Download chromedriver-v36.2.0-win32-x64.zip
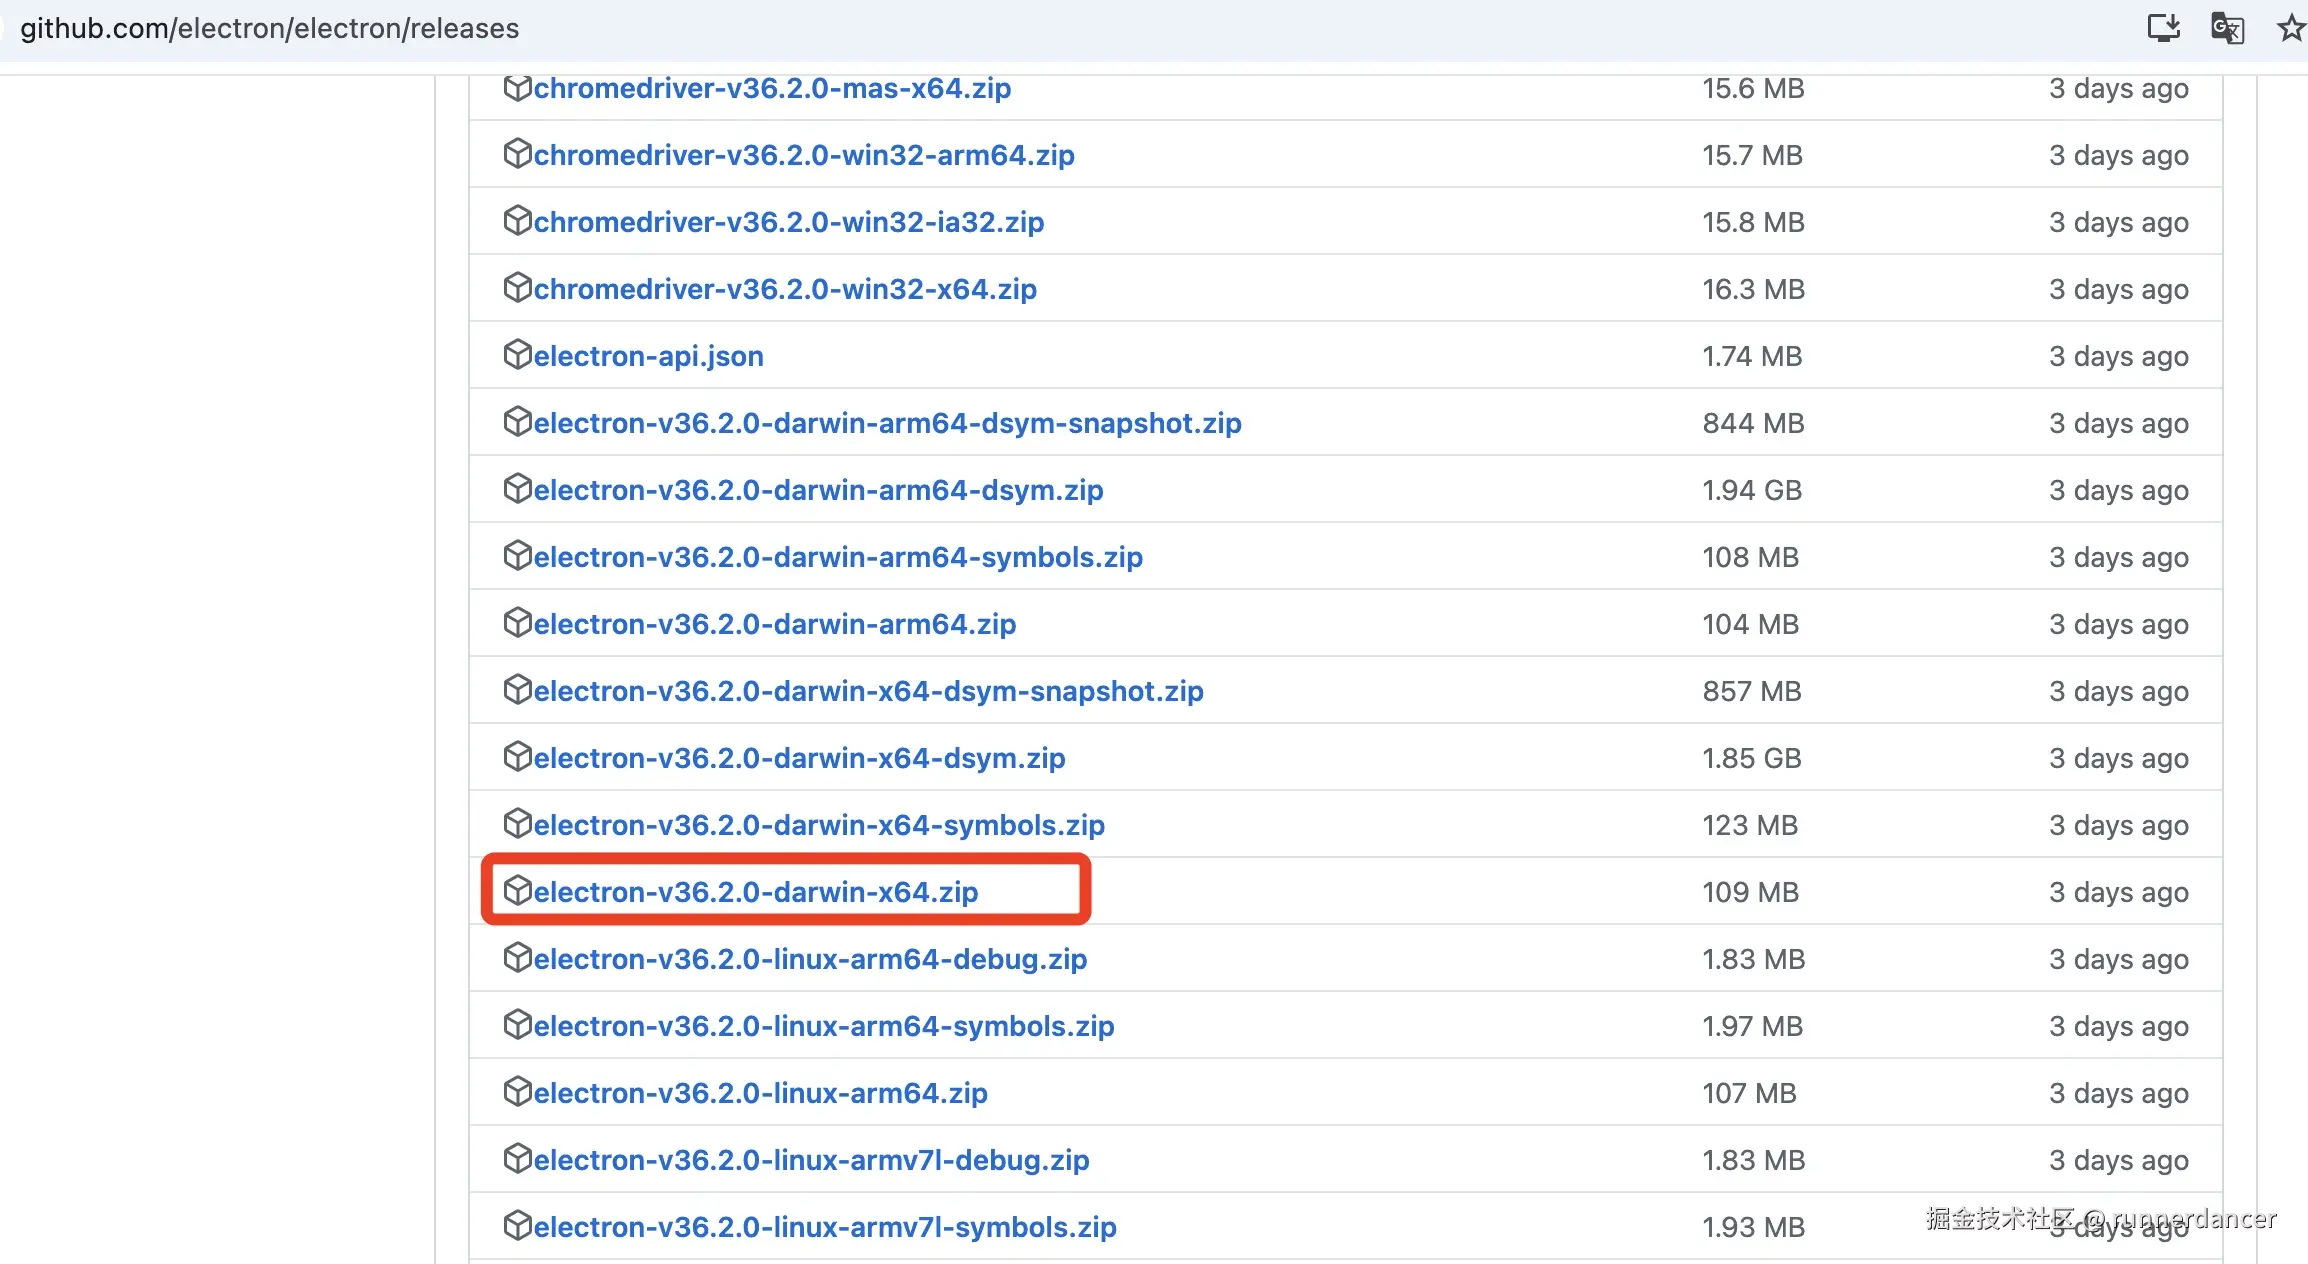 (x=785, y=289)
